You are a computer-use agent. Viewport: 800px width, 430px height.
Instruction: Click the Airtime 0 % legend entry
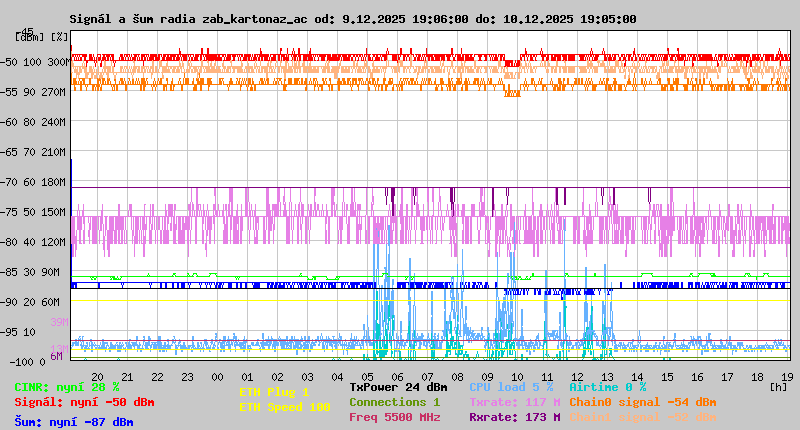click(x=607, y=387)
